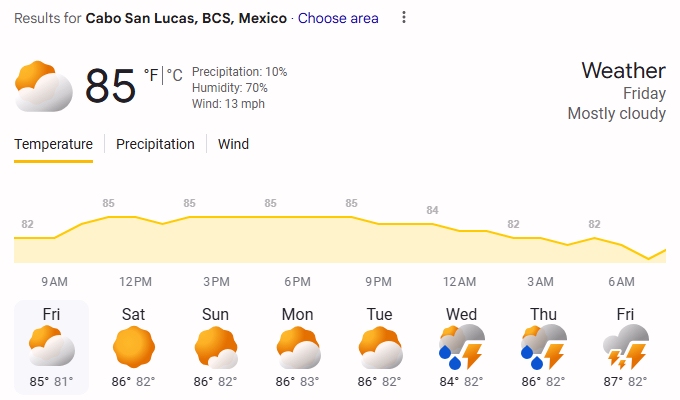The height and width of the screenshot is (400, 680).
Task: Click next Friday's scattered thunderstorm icon
Action: tap(625, 347)
